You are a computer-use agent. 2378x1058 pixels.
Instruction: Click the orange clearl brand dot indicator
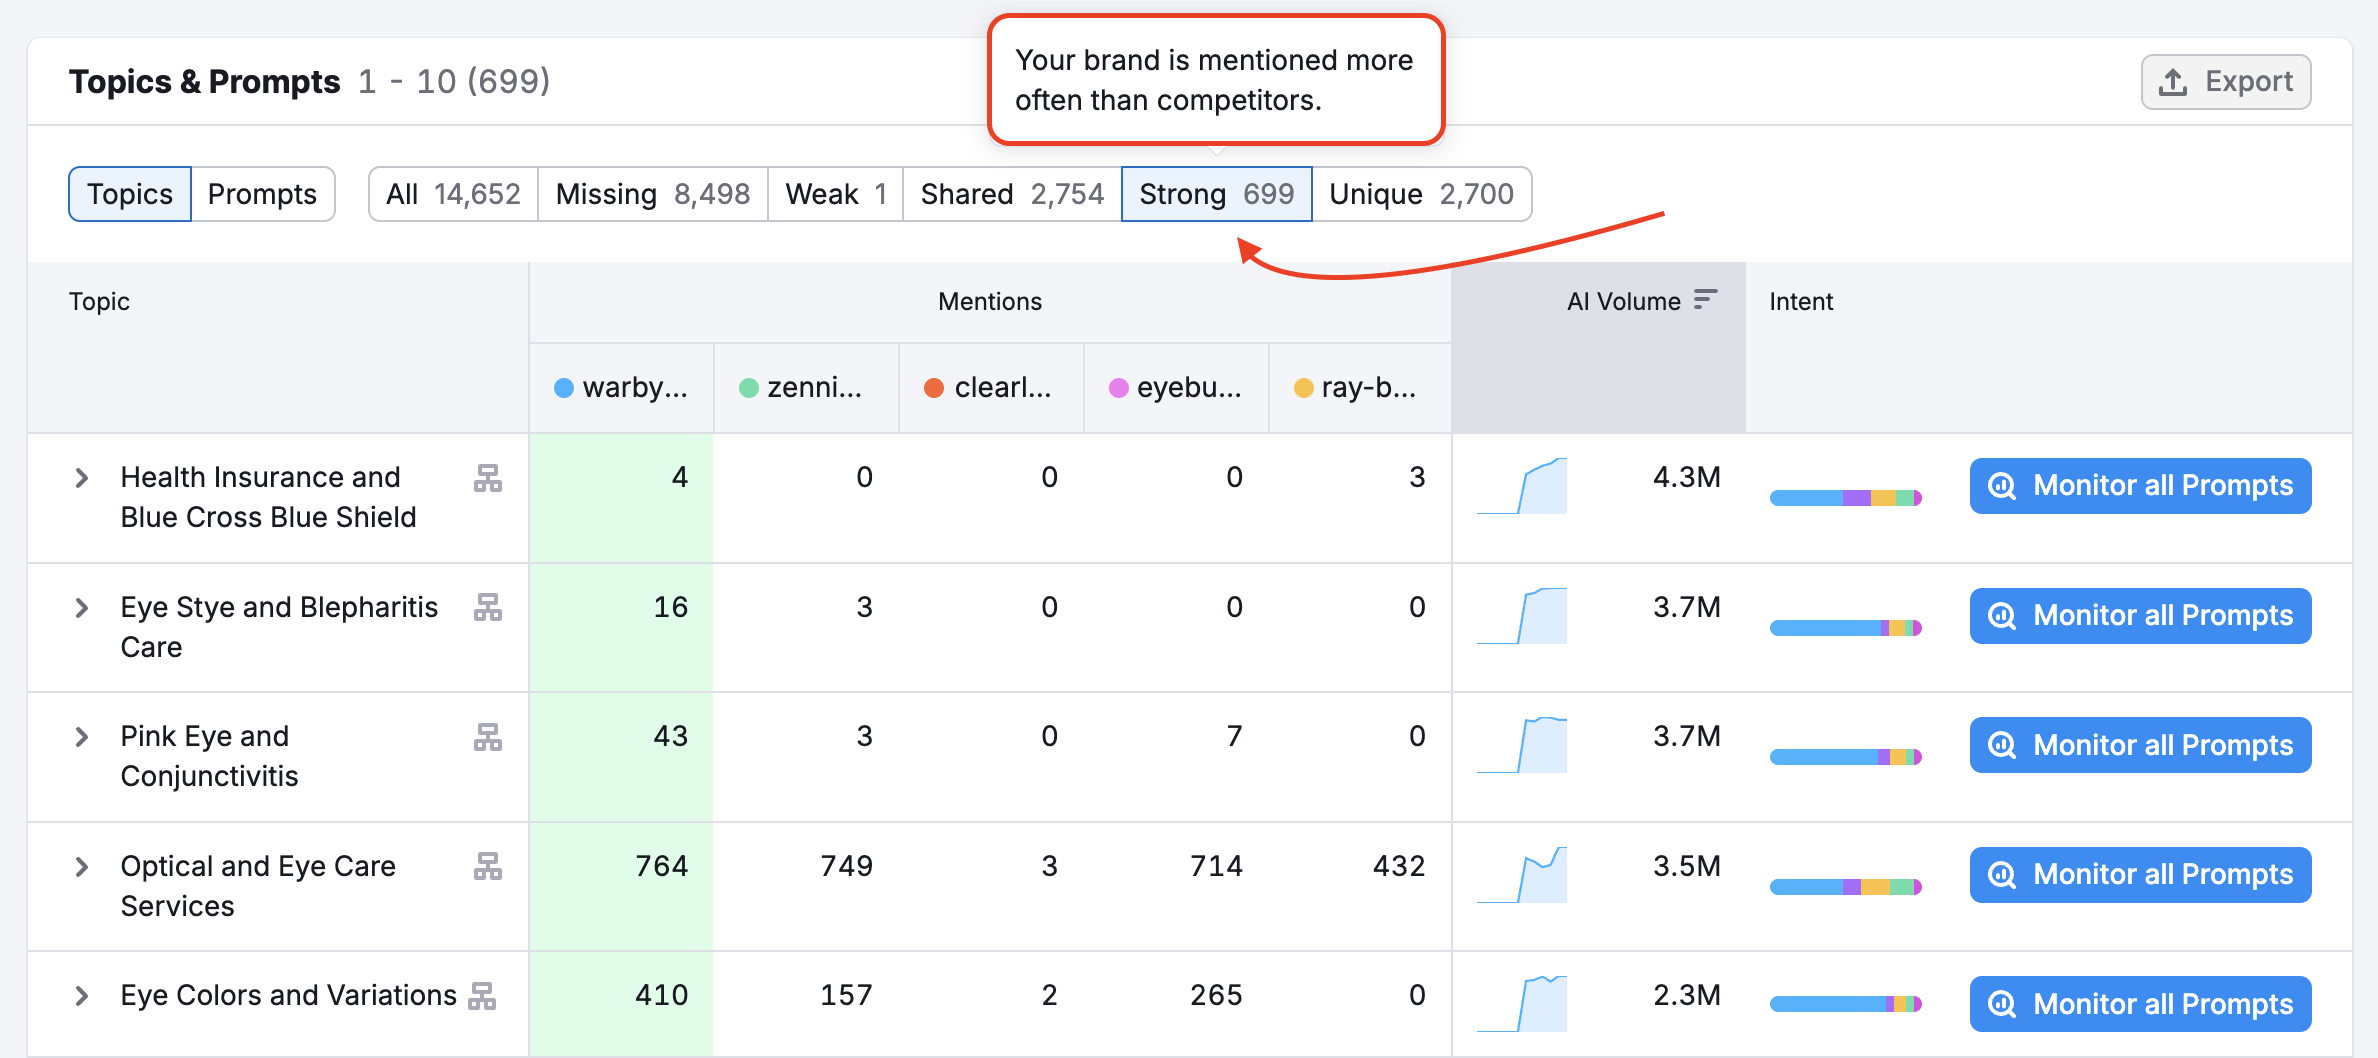934,388
